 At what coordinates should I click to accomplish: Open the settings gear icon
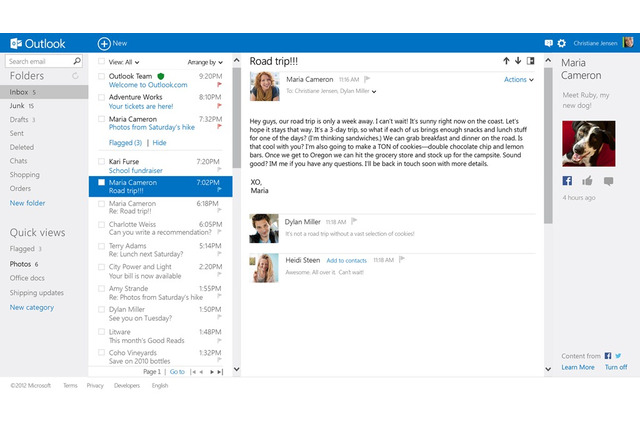coord(561,43)
